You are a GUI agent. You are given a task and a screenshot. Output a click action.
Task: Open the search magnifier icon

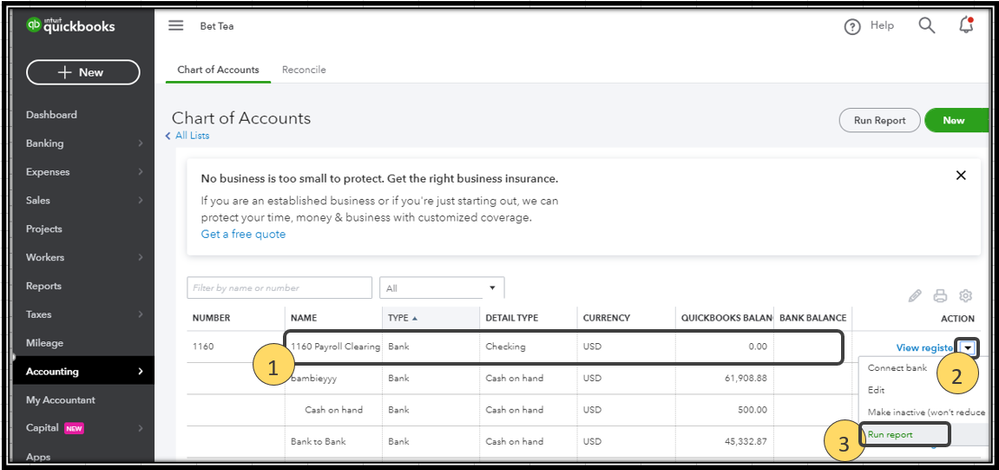tap(926, 25)
